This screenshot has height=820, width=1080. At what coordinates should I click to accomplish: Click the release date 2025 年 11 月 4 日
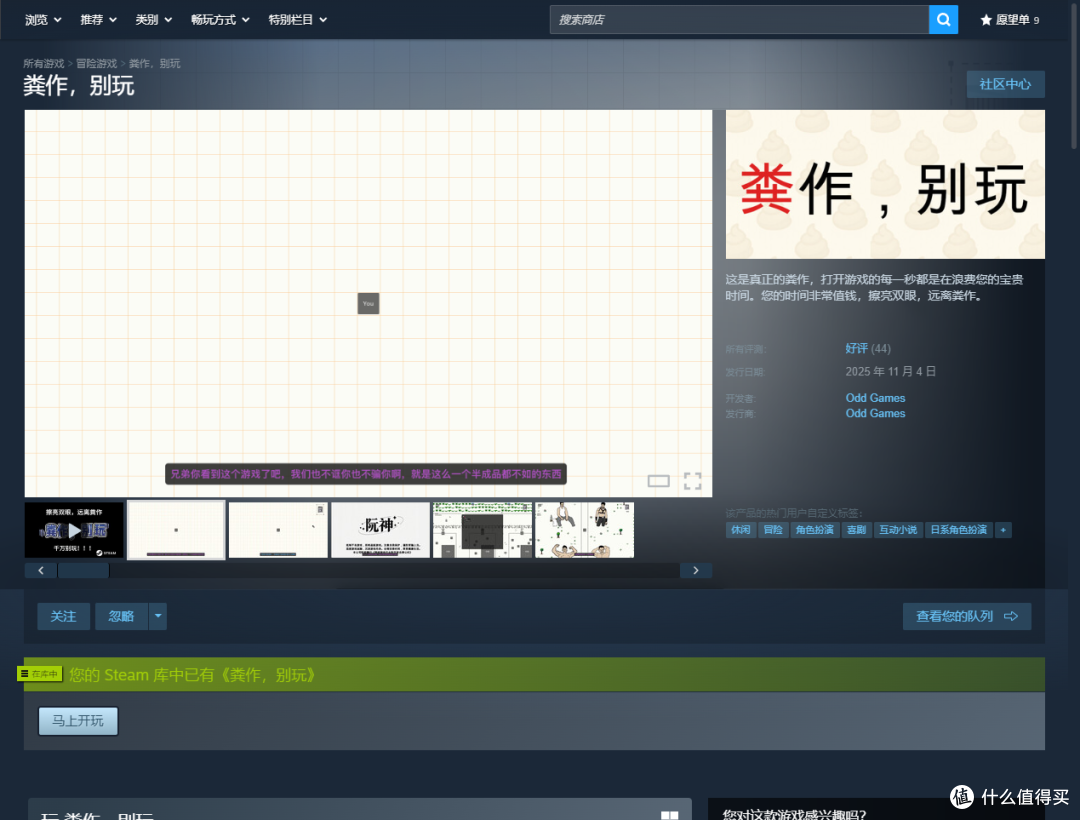[891, 372]
